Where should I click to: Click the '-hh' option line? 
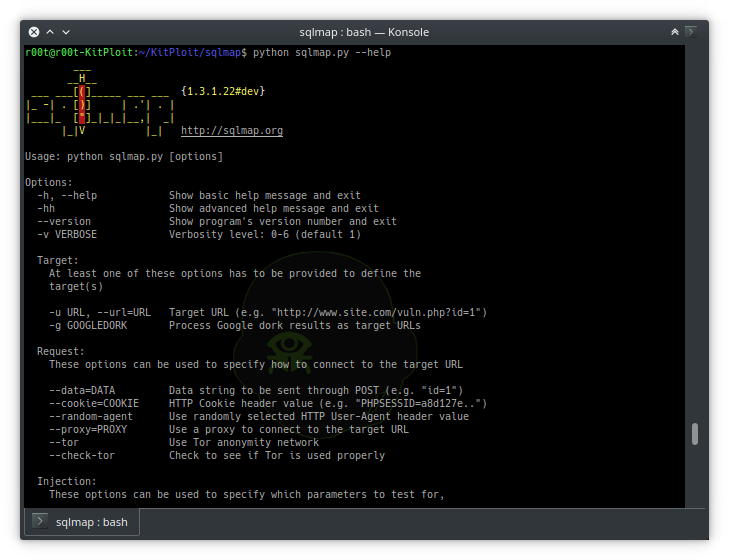[46, 208]
